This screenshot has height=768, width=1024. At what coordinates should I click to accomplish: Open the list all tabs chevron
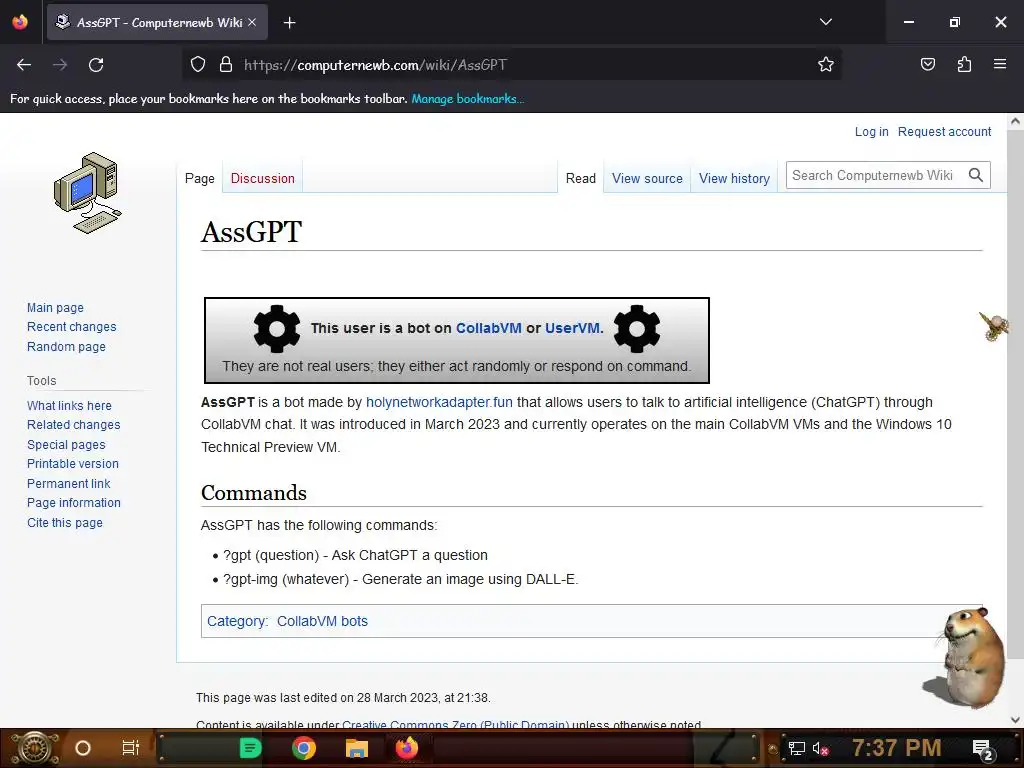(825, 22)
